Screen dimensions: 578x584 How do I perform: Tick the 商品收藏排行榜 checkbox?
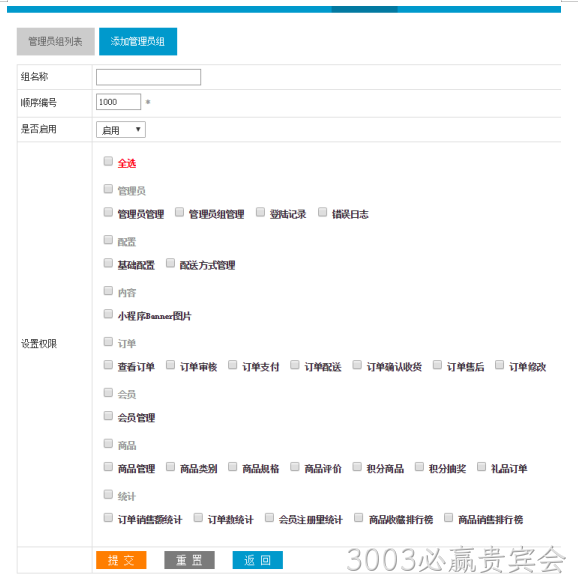[x=359, y=517]
